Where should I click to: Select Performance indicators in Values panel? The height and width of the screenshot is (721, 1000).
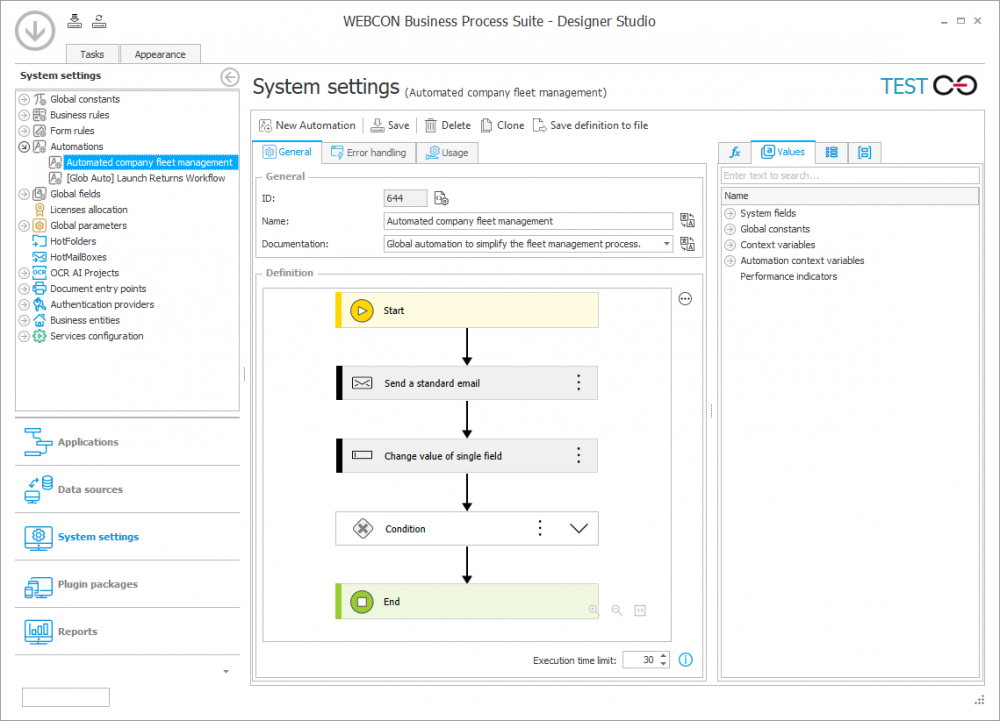788,276
